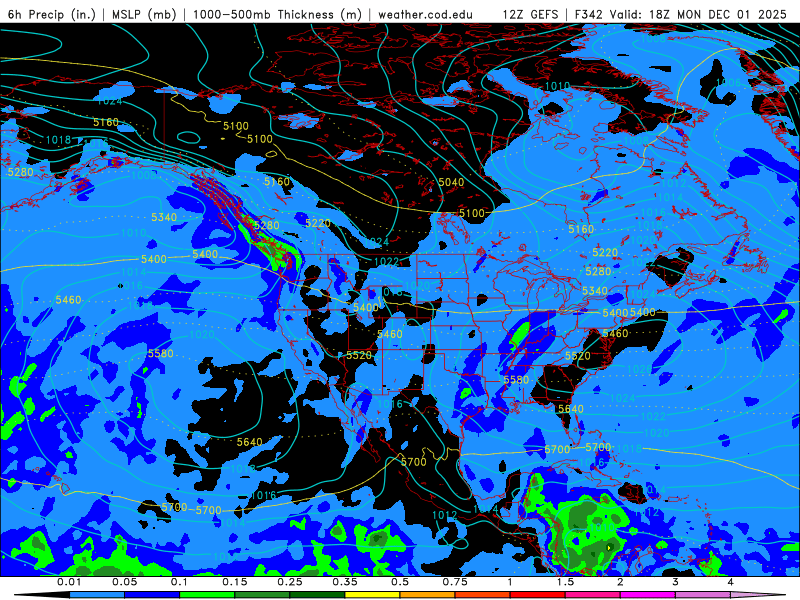Click the '12Z GEFS' model label
The height and width of the screenshot is (600, 800).
pos(530,14)
